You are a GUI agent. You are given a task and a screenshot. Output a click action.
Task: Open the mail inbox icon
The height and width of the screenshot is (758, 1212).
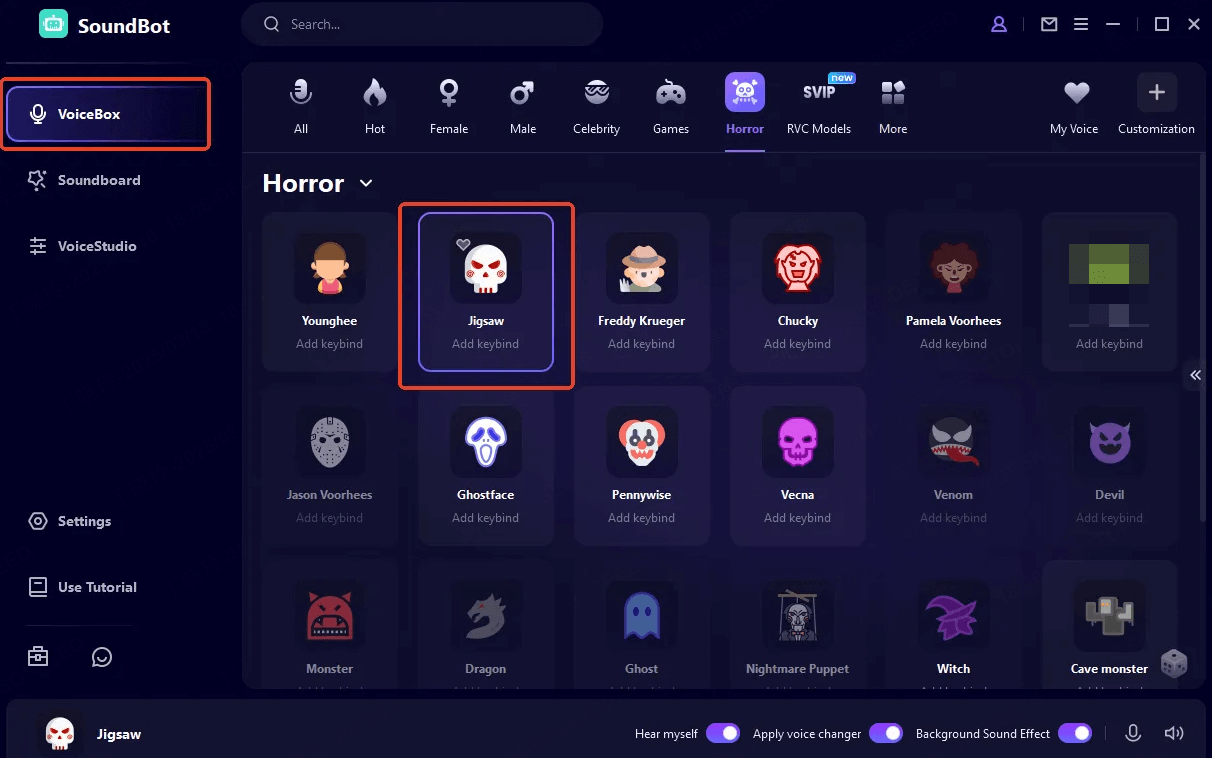[x=1049, y=24]
